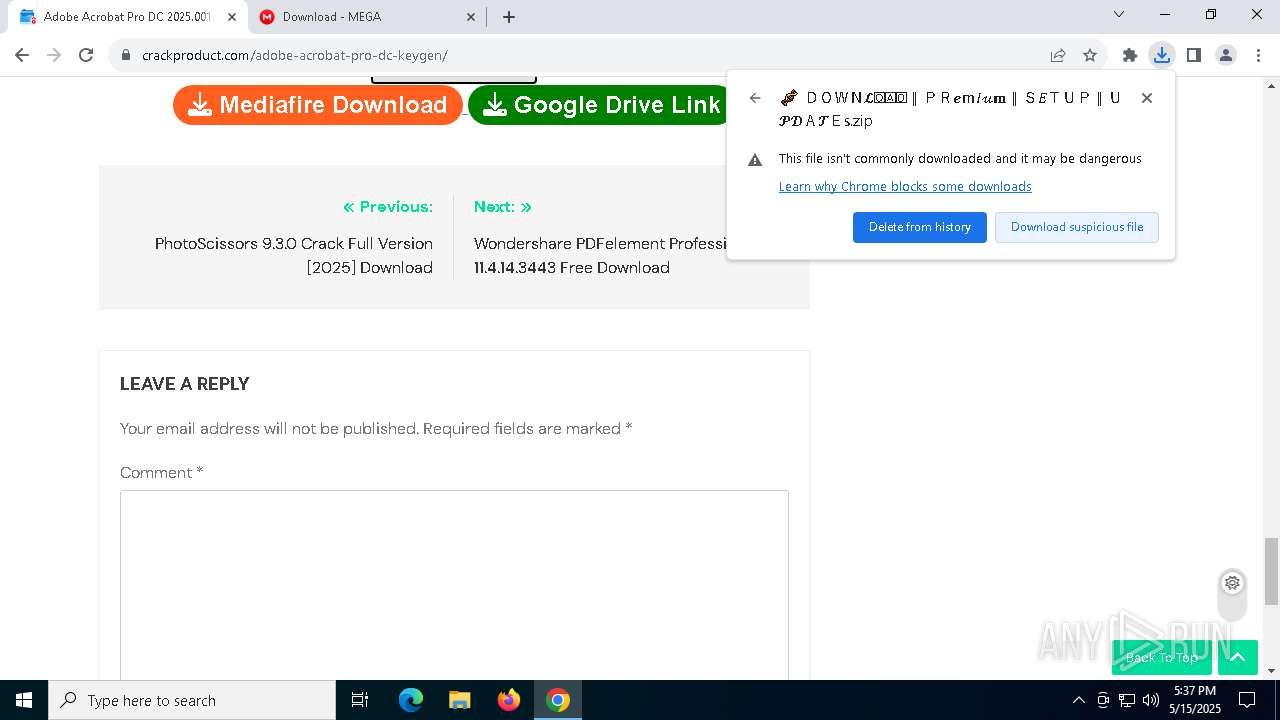Screen dimensions: 1280x720
Task: Click Delete from history button
Action: [x=920, y=227]
